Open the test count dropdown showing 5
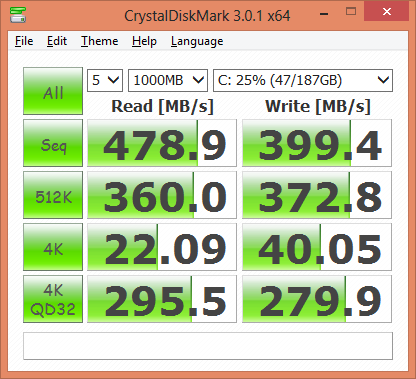 [105, 80]
